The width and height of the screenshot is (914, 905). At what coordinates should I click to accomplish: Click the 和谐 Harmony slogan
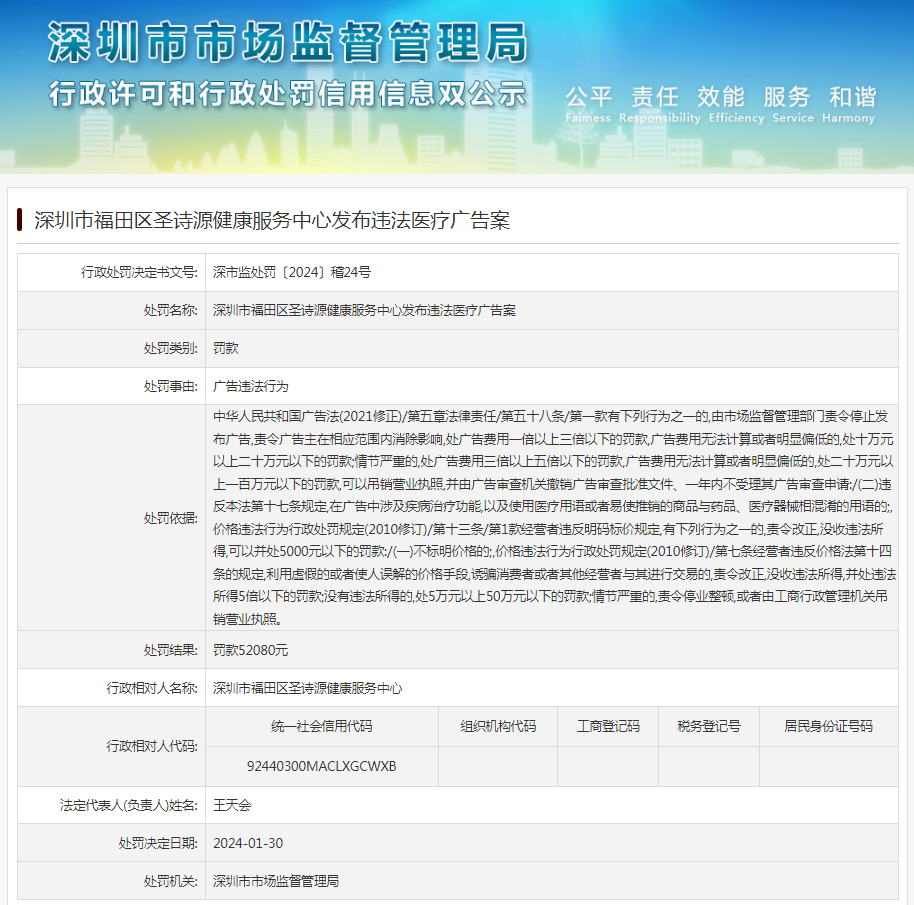point(849,104)
